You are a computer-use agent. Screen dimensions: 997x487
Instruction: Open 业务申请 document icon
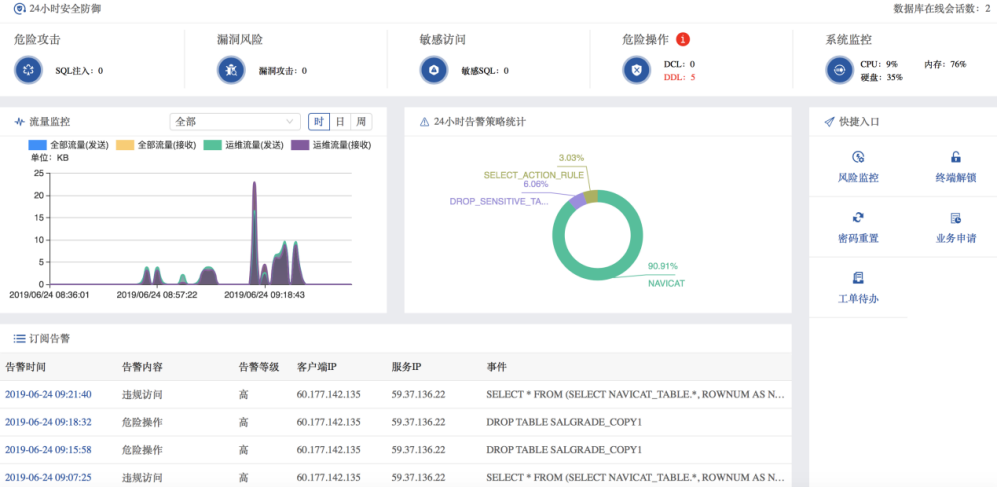pyautogui.click(x=956, y=218)
